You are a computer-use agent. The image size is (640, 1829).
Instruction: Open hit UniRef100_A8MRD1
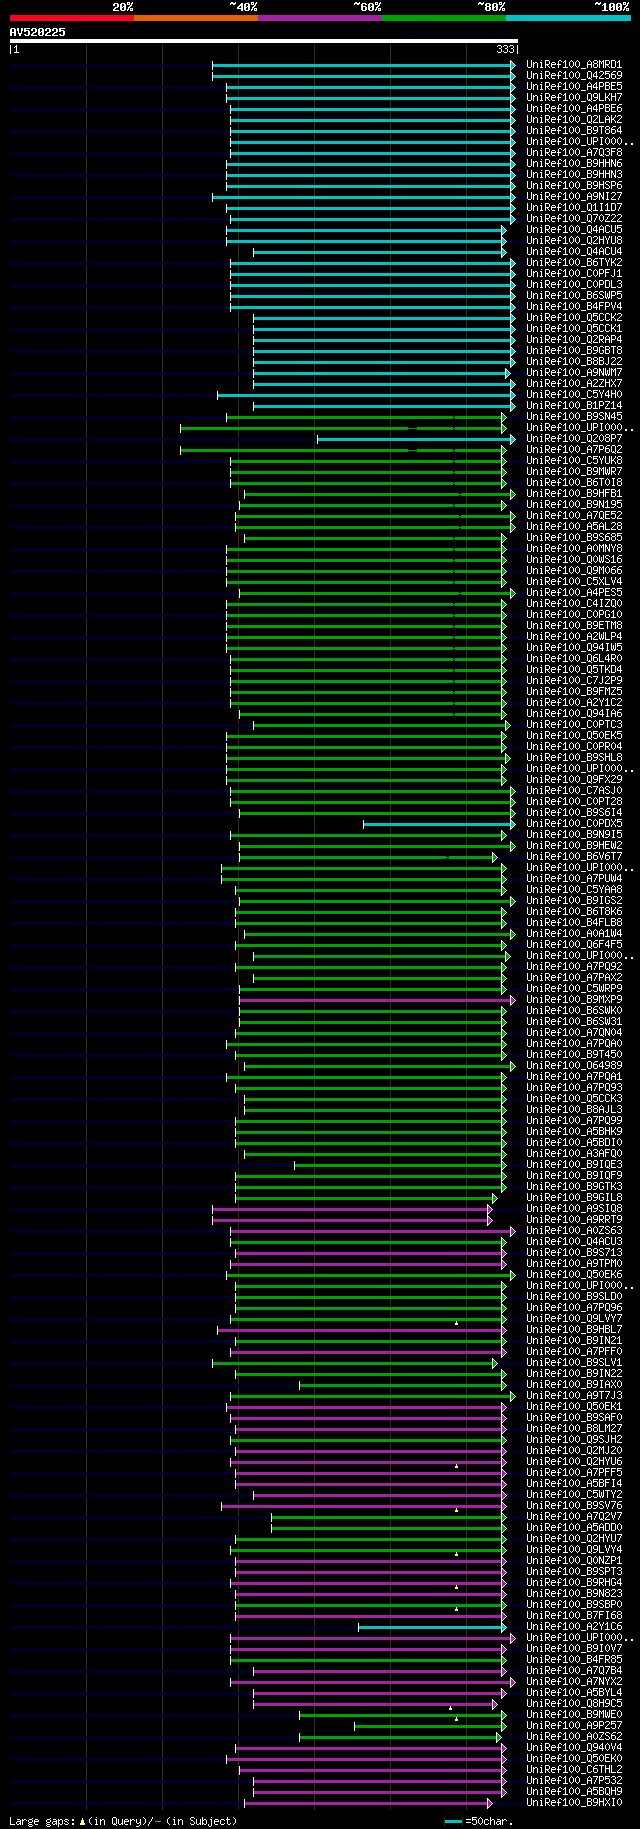coord(574,65)
